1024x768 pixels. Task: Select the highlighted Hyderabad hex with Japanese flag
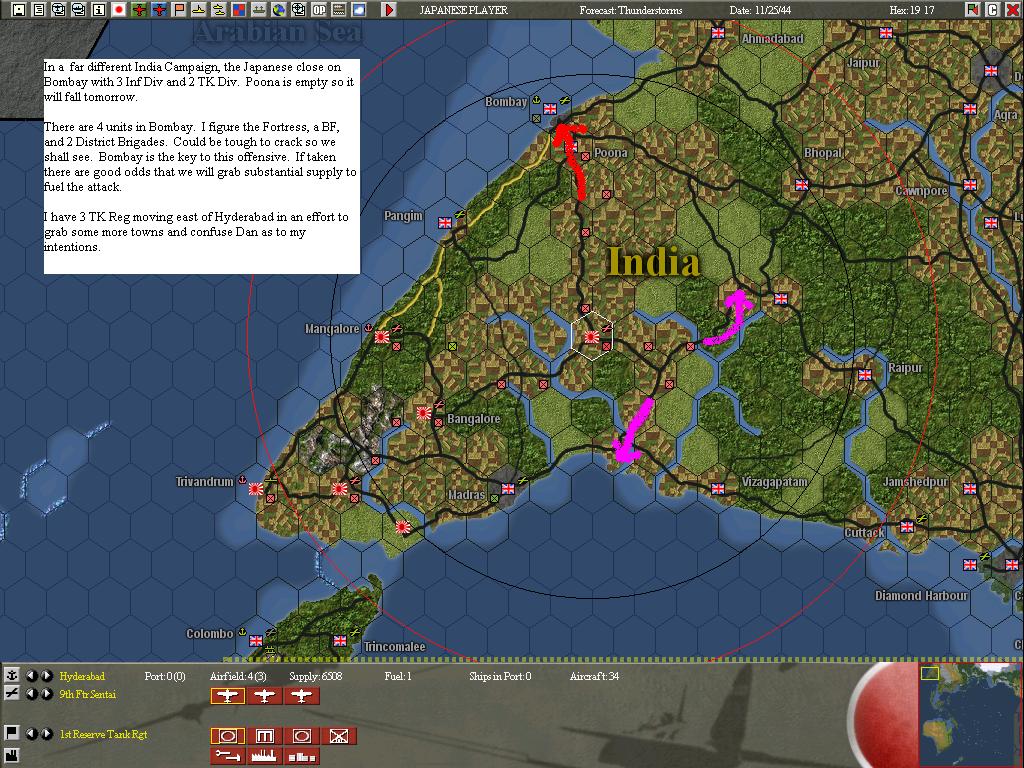pyautogui.click(x=592, y=336)
